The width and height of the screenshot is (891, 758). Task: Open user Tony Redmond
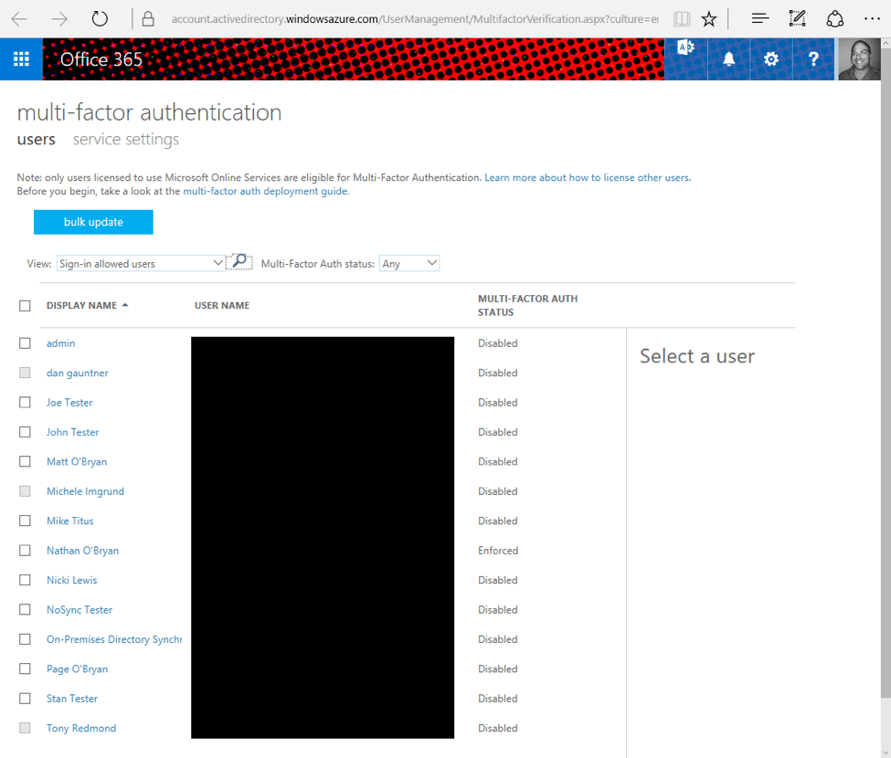tap(81, 728)
